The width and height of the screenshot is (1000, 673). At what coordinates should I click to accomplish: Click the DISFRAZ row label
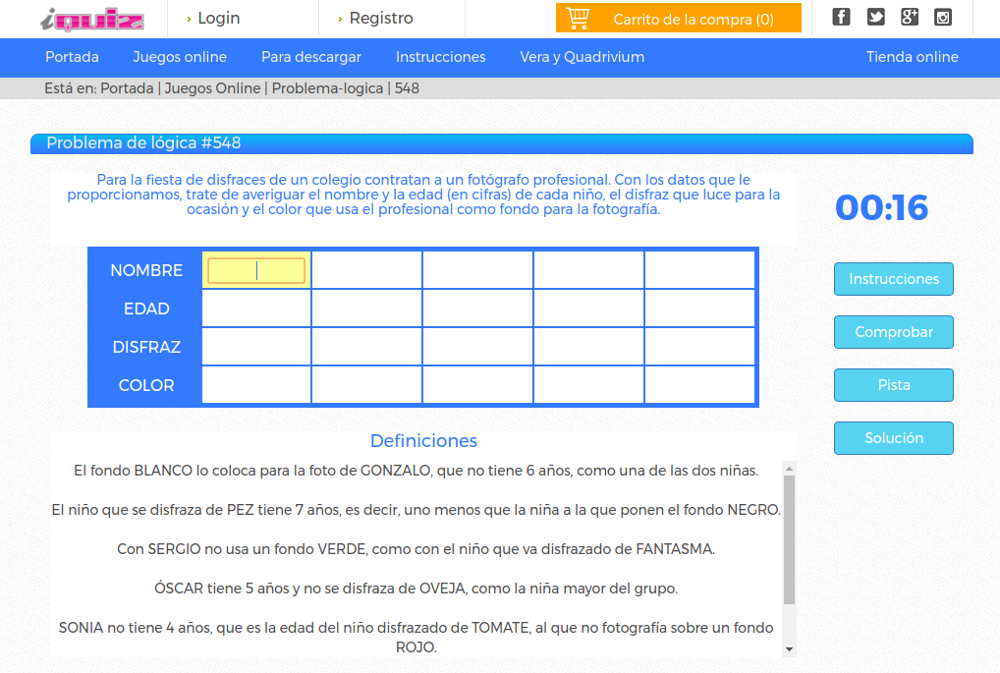[146, 347]
